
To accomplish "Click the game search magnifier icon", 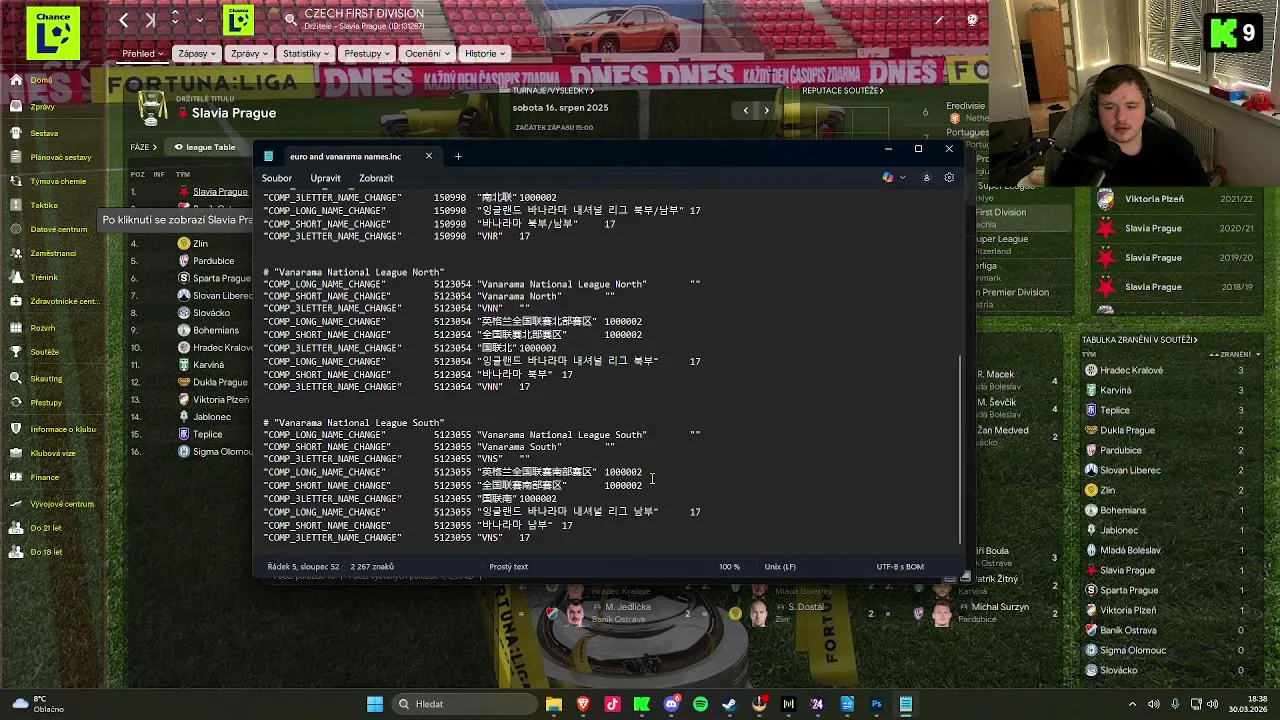I will coord(290,19).
